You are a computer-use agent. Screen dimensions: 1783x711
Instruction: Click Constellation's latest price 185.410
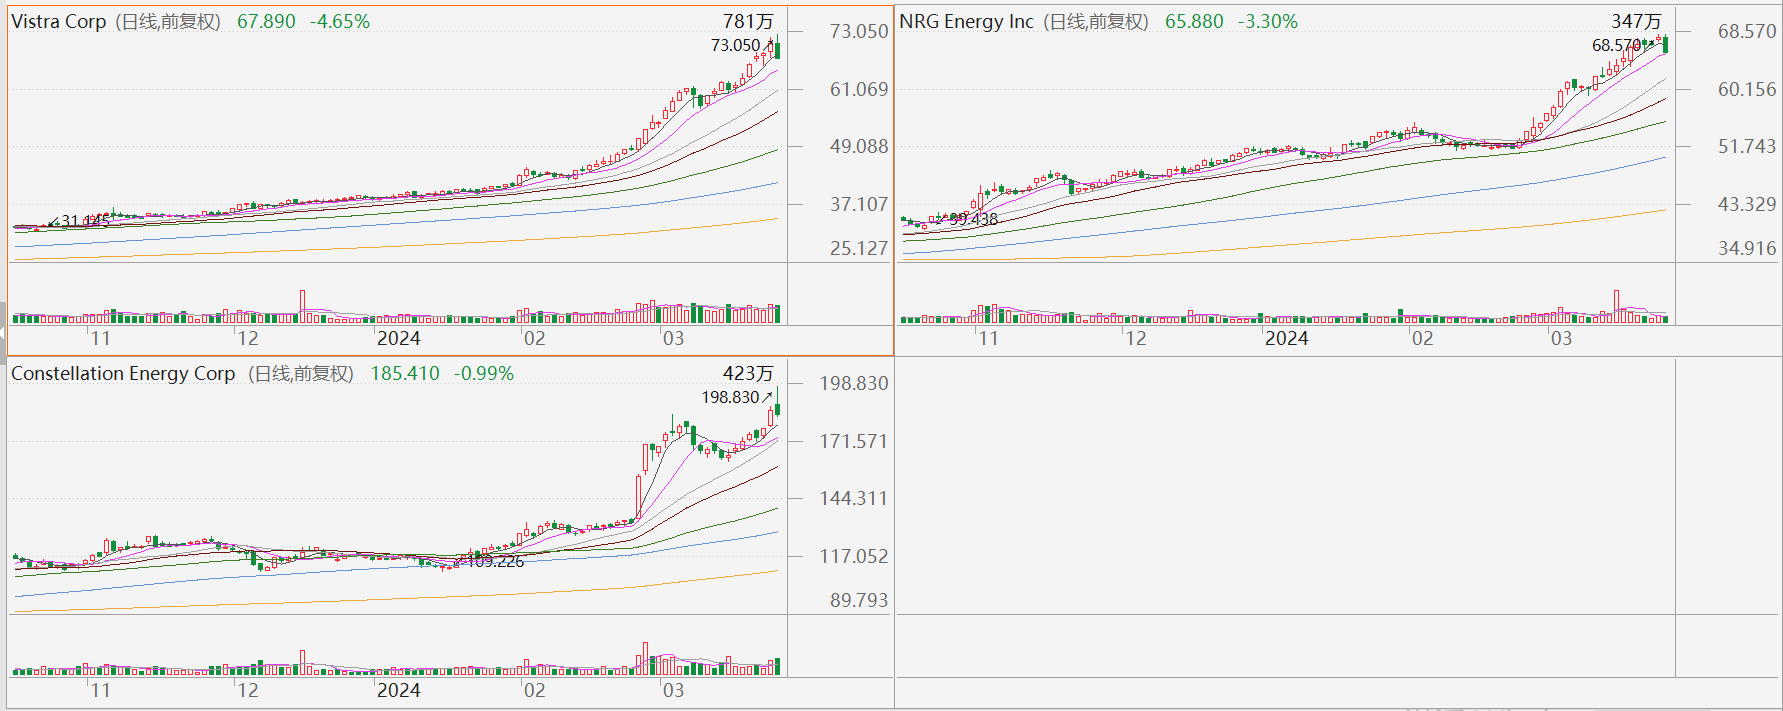coord(405,373)
